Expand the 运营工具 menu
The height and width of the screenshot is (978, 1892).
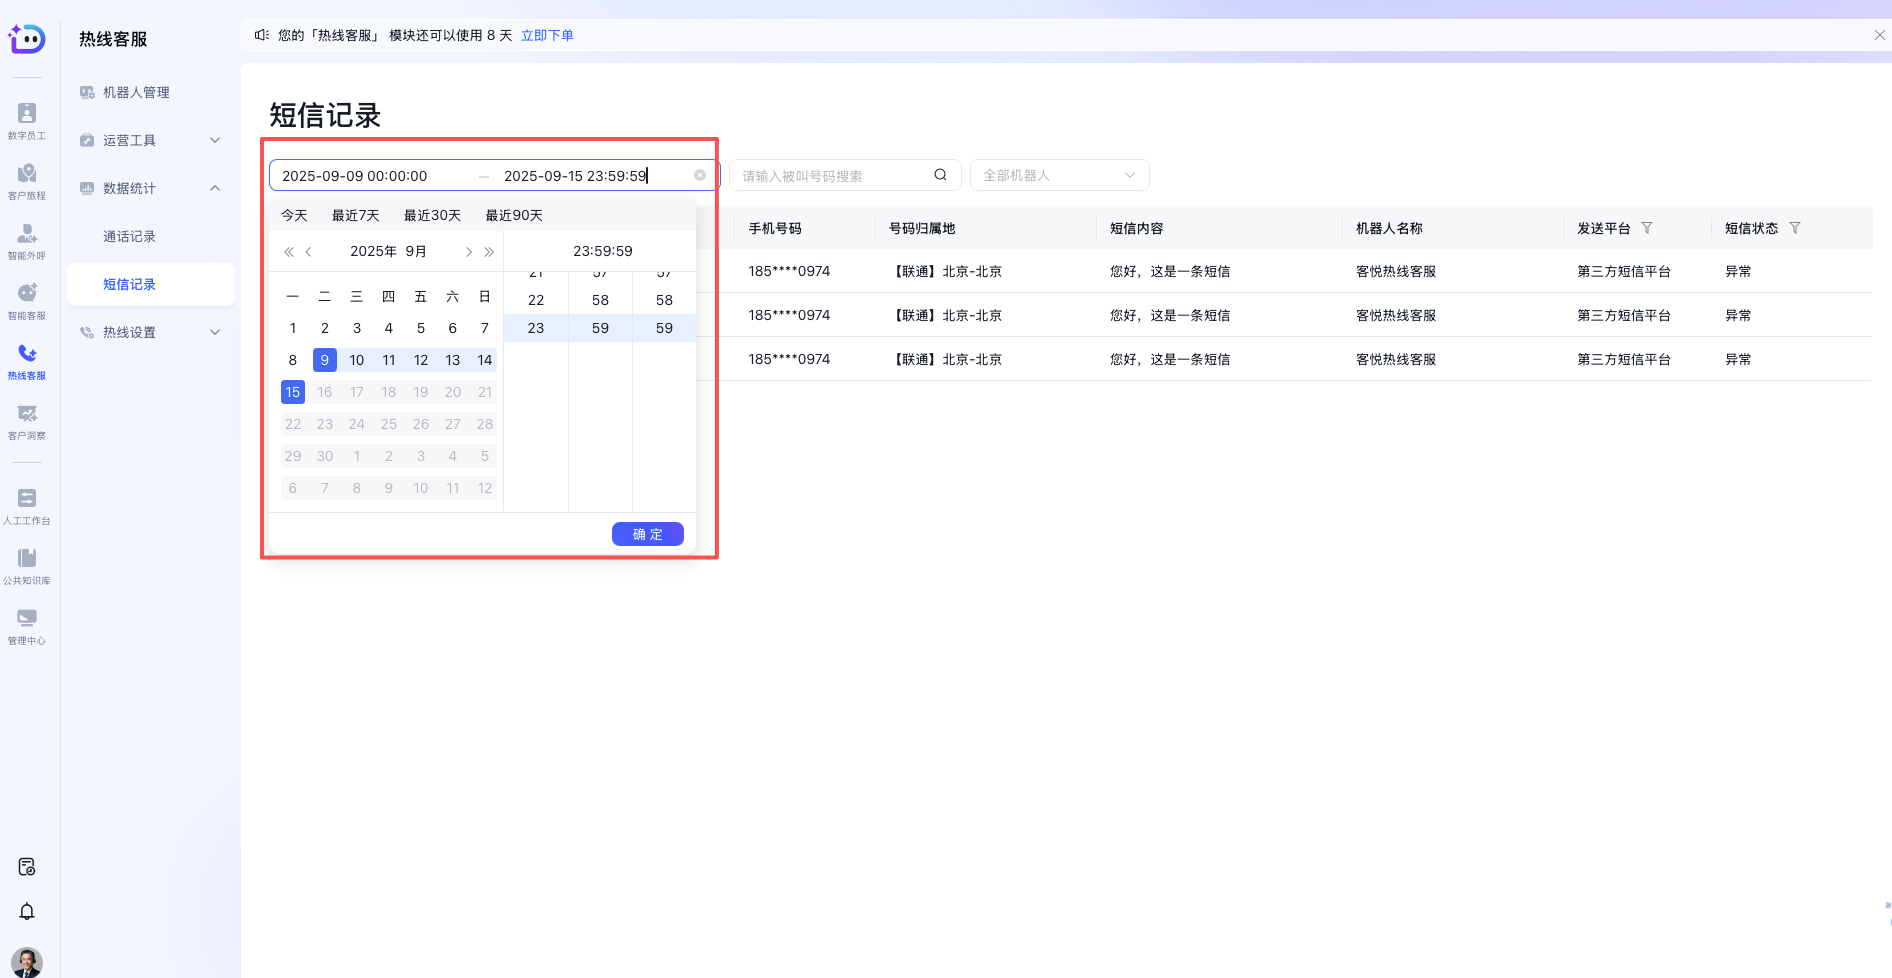tap(150, 140)
